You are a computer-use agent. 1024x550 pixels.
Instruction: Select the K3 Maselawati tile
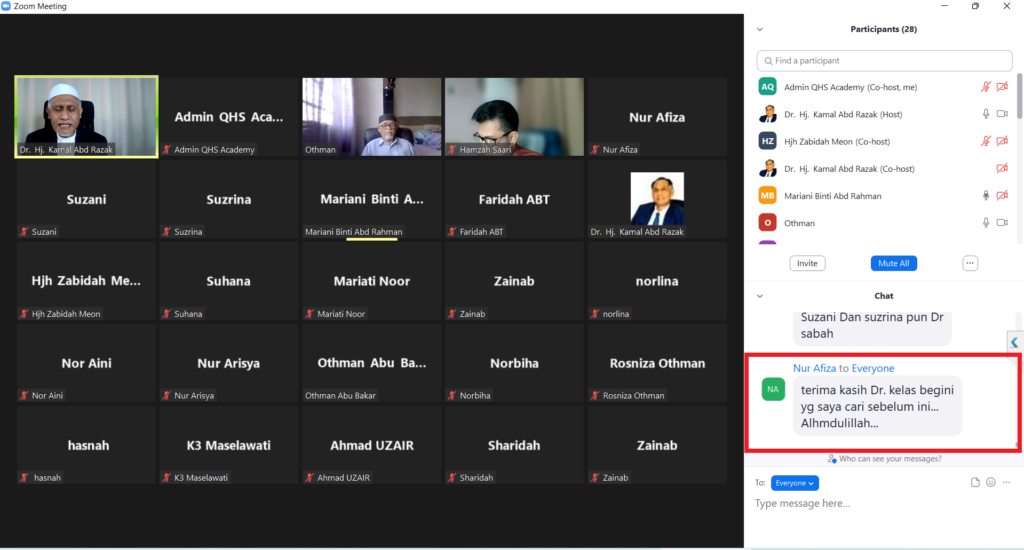(x=229, y=445)
